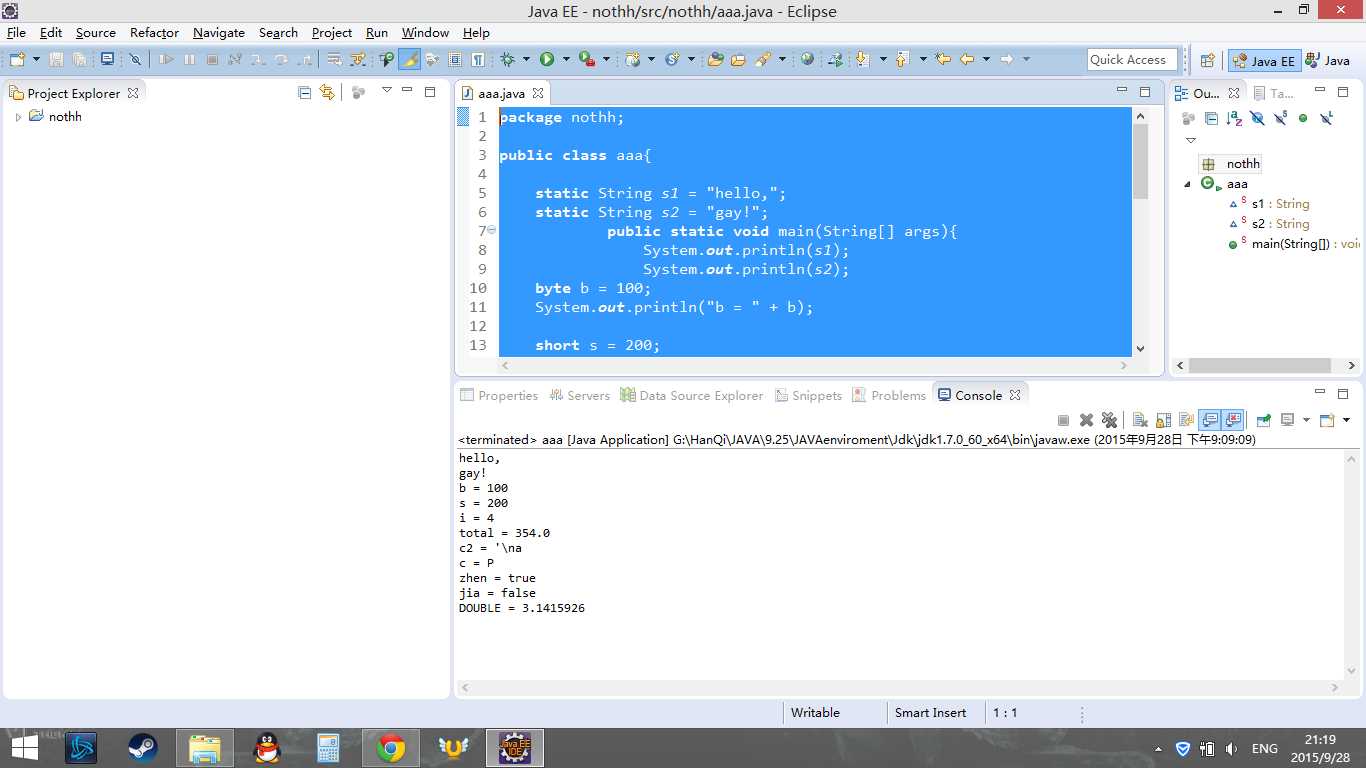Collapse the aaa class in Outline
This screenshot has width=1366, height=768.
(1188, 184)
